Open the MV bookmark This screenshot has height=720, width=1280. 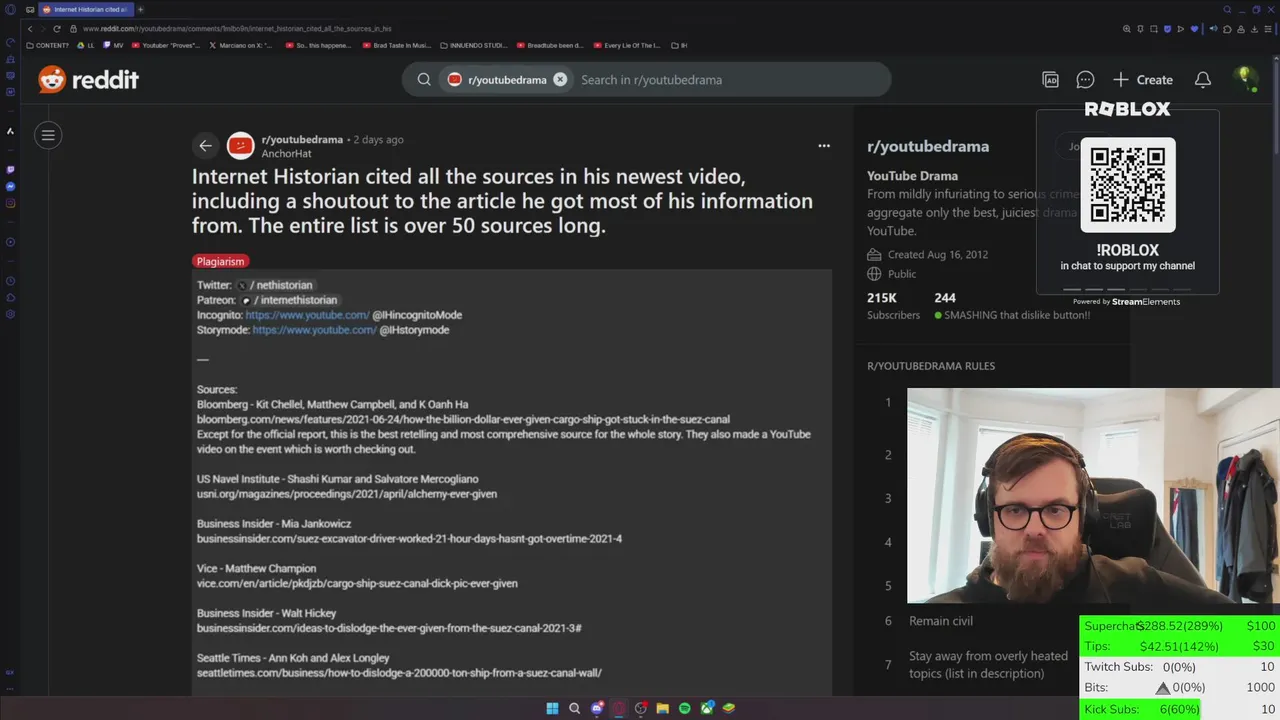pos(113,45)
